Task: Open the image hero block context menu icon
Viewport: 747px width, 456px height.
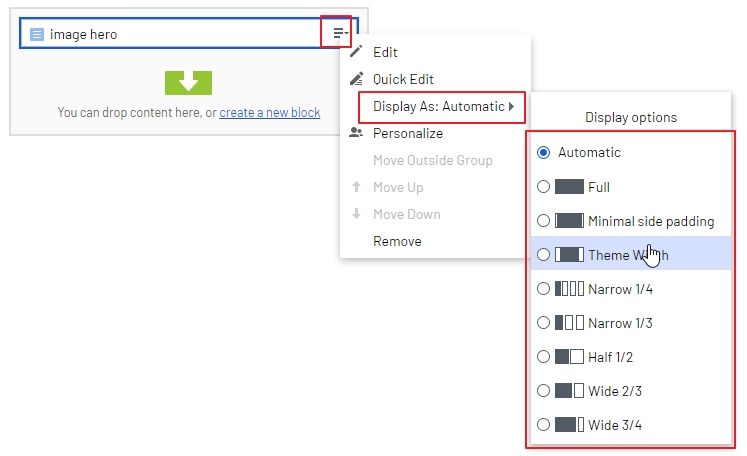Action: coord(340,34)
